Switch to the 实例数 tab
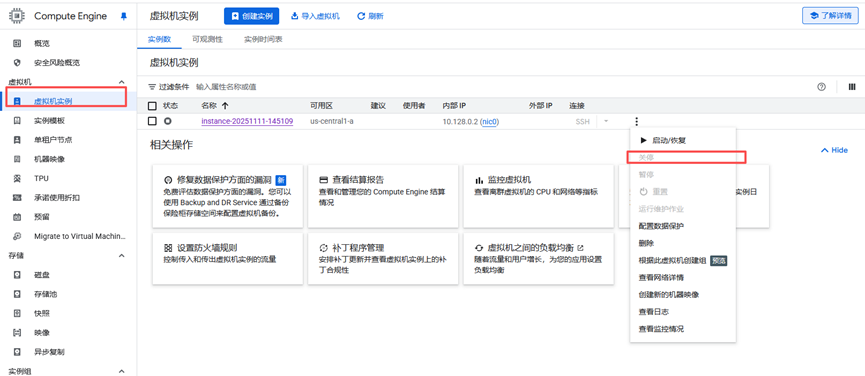The image size is (865, 376). [x=159, y=40]
